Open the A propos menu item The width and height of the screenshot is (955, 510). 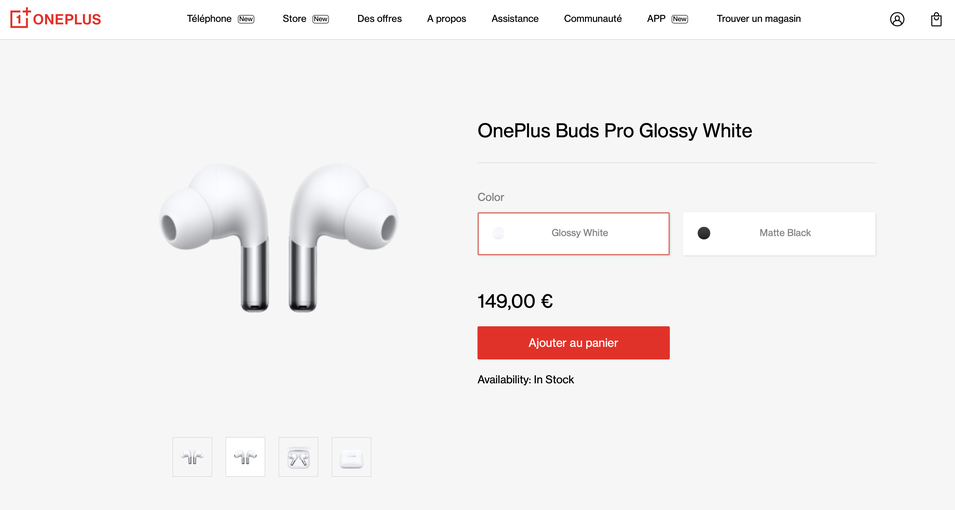click(x=446, y=19)
